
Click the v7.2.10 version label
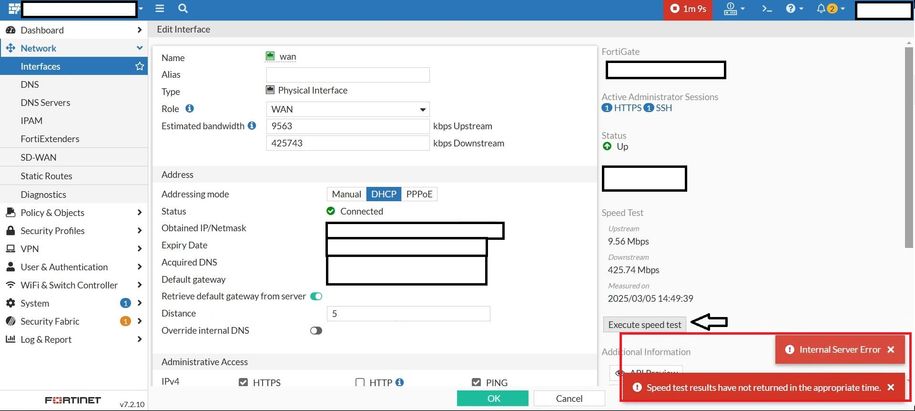pyautogui.click(x=132, y=403)
